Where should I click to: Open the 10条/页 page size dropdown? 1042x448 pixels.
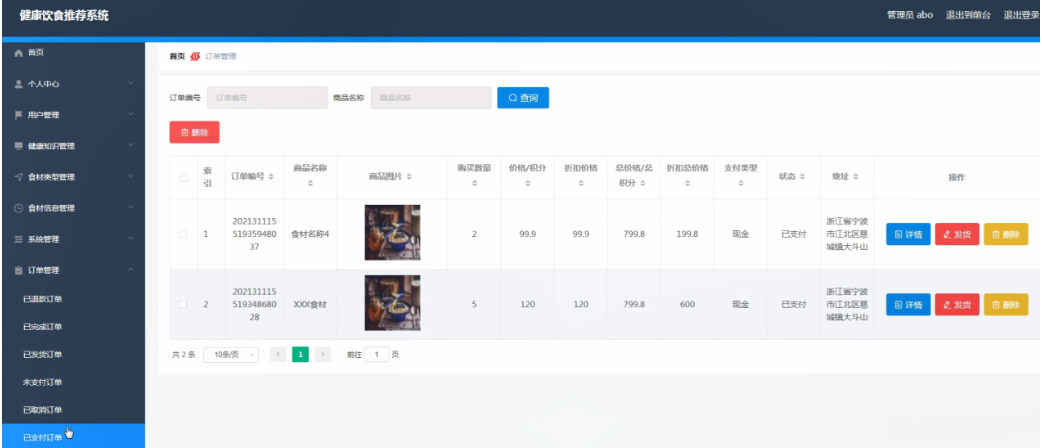pyautogui.click(x=231, y=354)
